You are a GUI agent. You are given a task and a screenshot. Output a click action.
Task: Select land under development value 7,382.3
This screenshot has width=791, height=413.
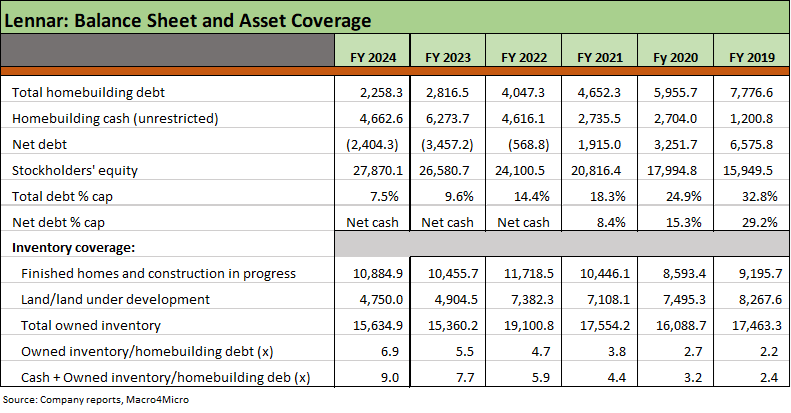click(532, 300)
